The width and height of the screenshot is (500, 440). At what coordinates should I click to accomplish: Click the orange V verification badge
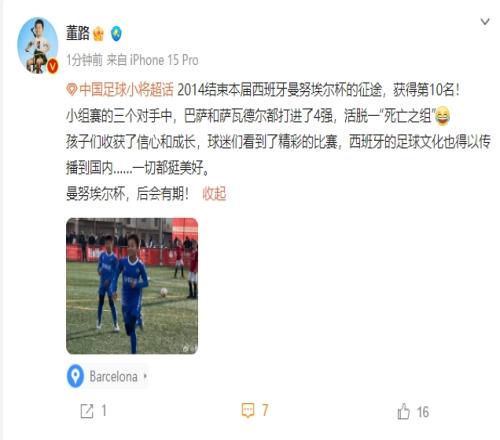(52, 66)
